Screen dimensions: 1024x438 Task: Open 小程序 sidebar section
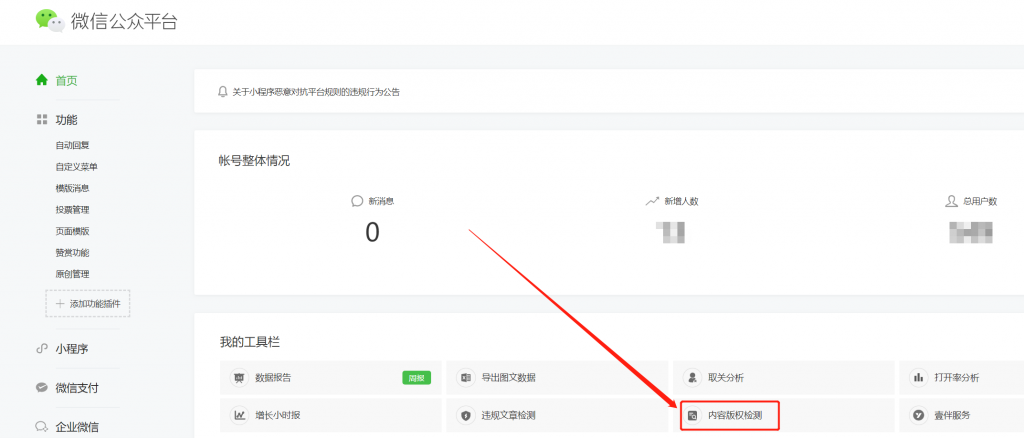click(72, 349)
